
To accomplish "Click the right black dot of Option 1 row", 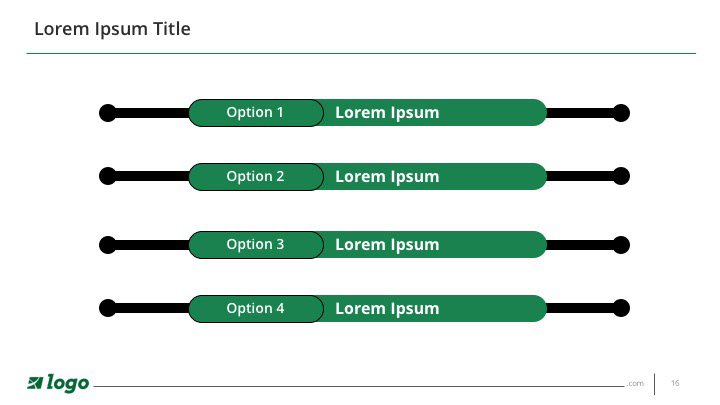I will [x=621, y=113].
